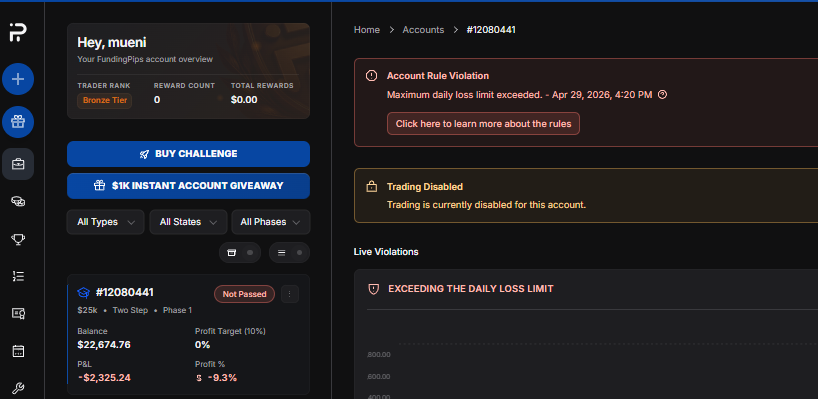Toggle the archived accounts switch
The height and width of the screenshot is (399, 818).
coord(240,252)
